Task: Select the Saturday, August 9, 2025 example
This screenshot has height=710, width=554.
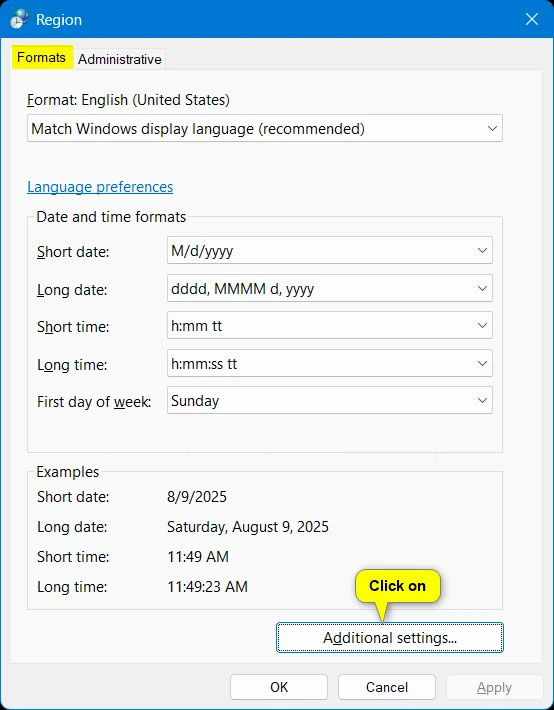Action: click(x=248, y=527)
